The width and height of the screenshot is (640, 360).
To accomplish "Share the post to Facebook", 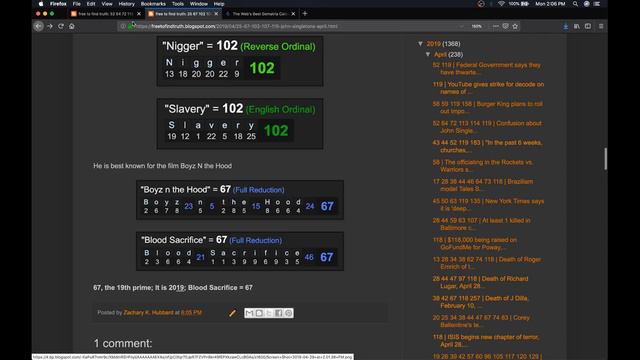I will point(278,313).
